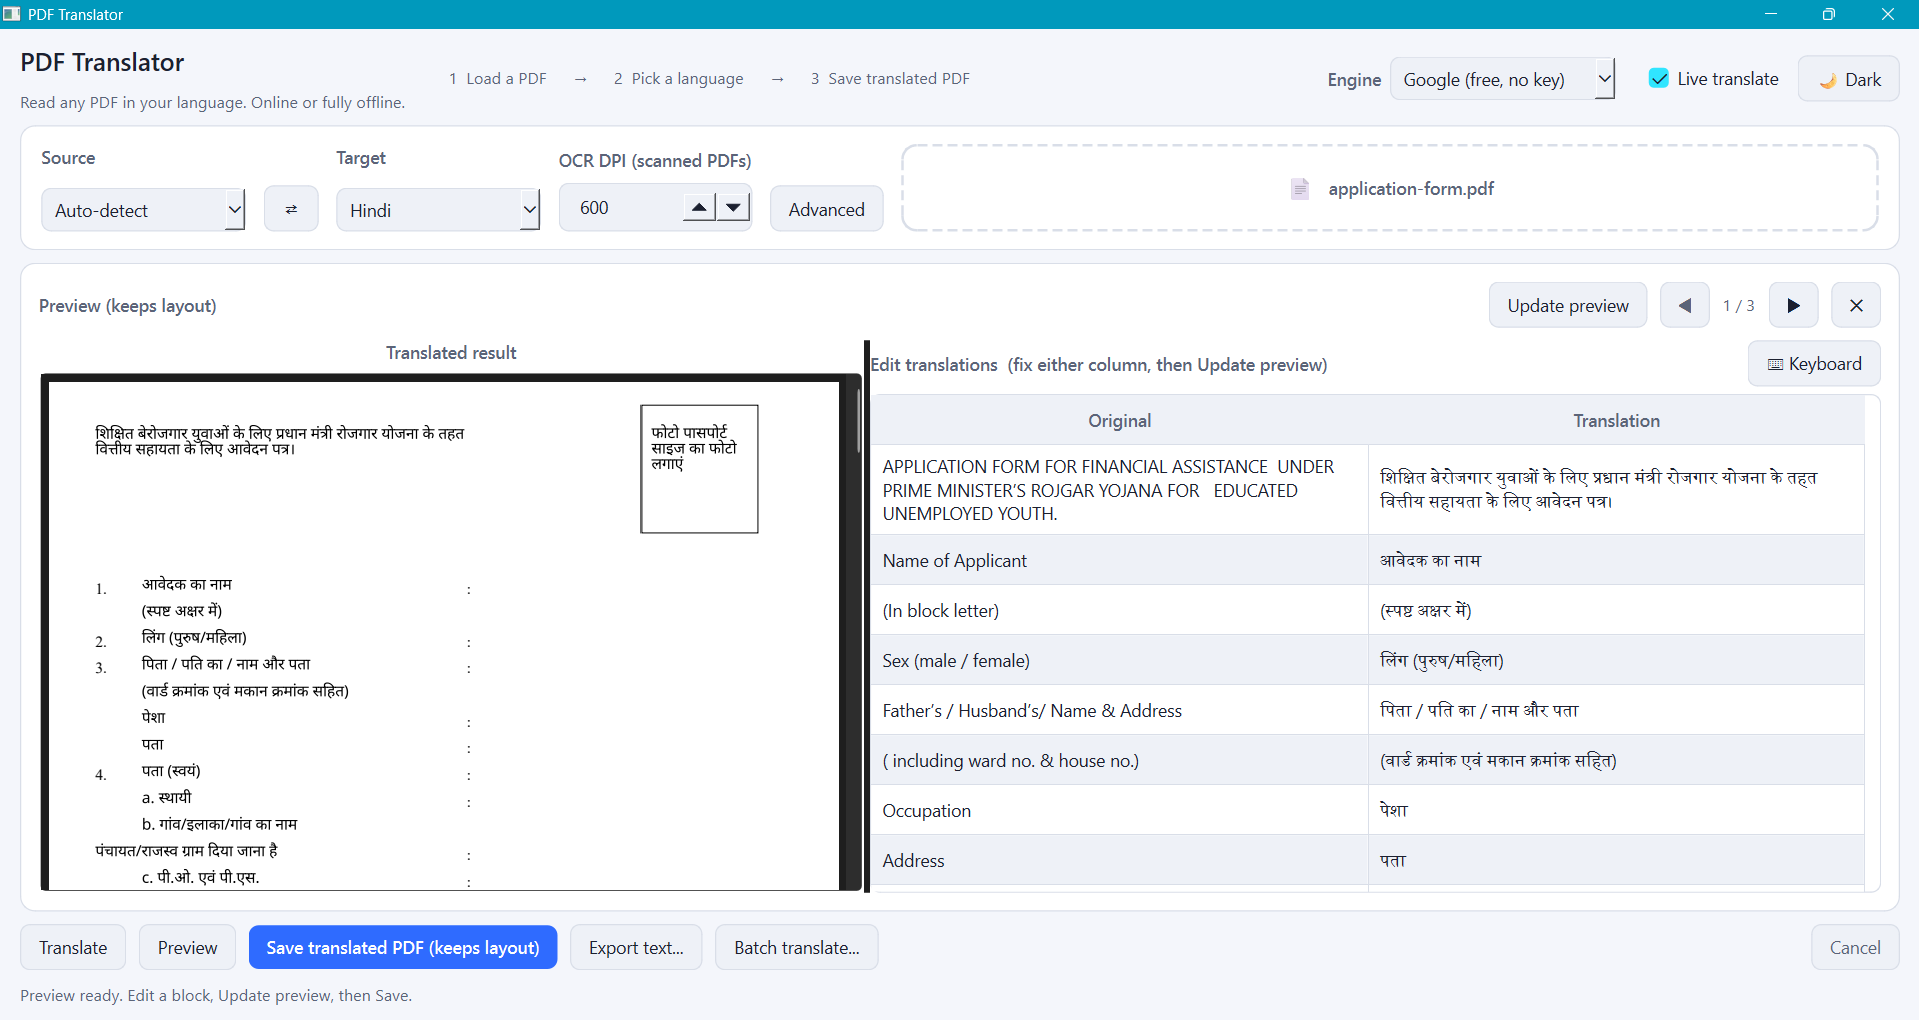
Task: Open Export text options
Action: point(636,947)
